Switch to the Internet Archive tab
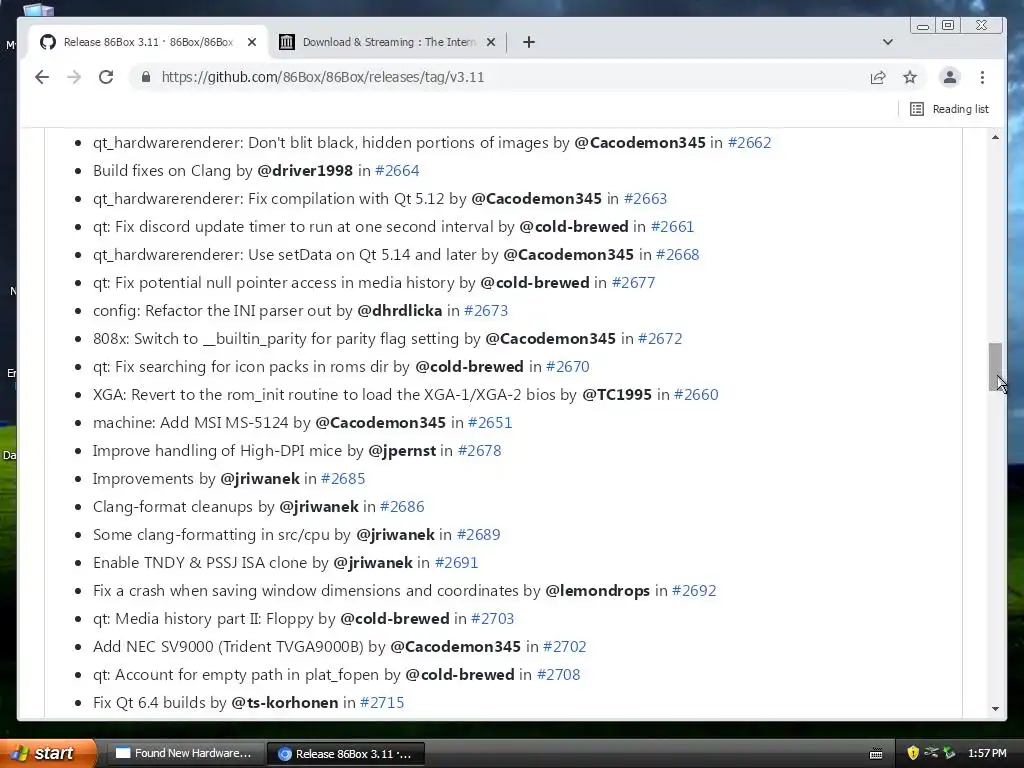1024x768 pixels. pos(389,42)
